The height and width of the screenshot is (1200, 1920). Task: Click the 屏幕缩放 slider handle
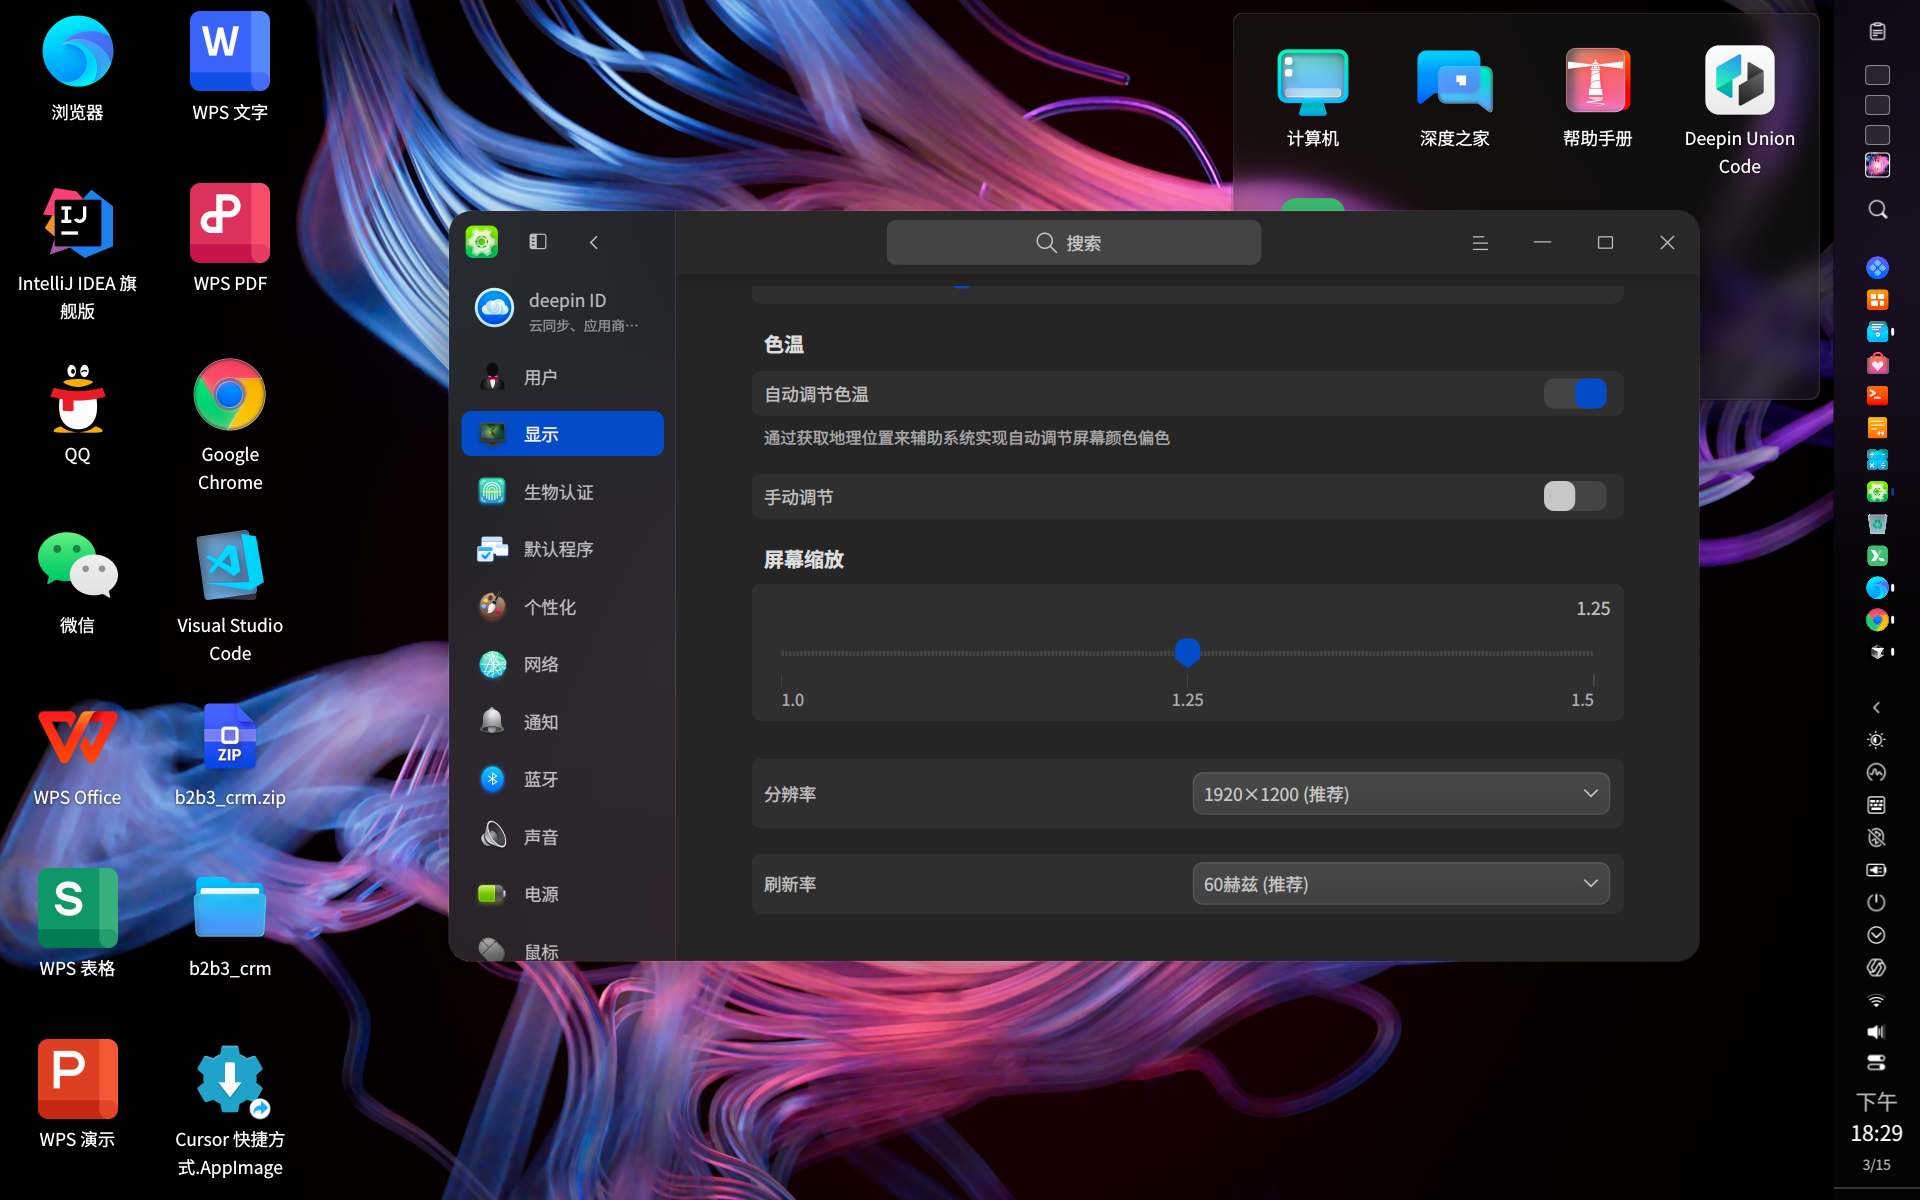[x=1187, y=653]
